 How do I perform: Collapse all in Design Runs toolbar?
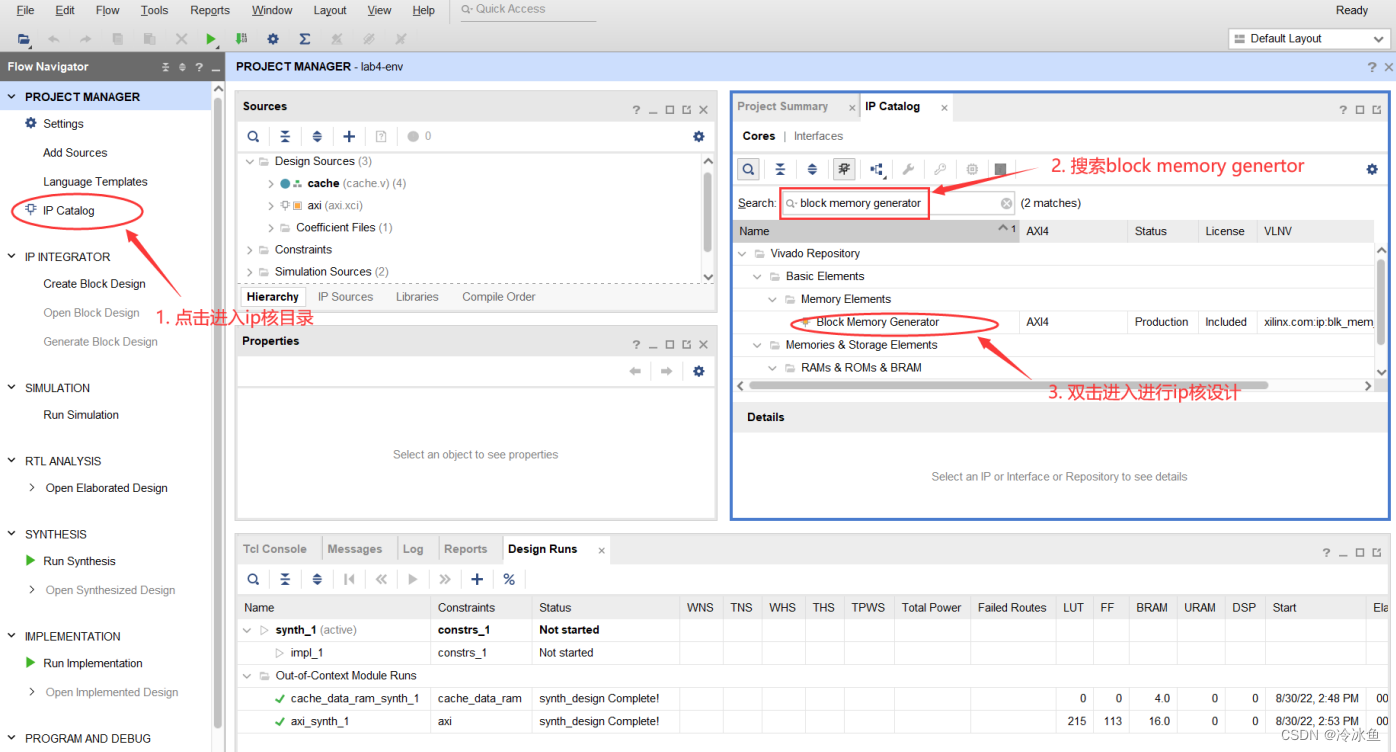click(285, 579)
